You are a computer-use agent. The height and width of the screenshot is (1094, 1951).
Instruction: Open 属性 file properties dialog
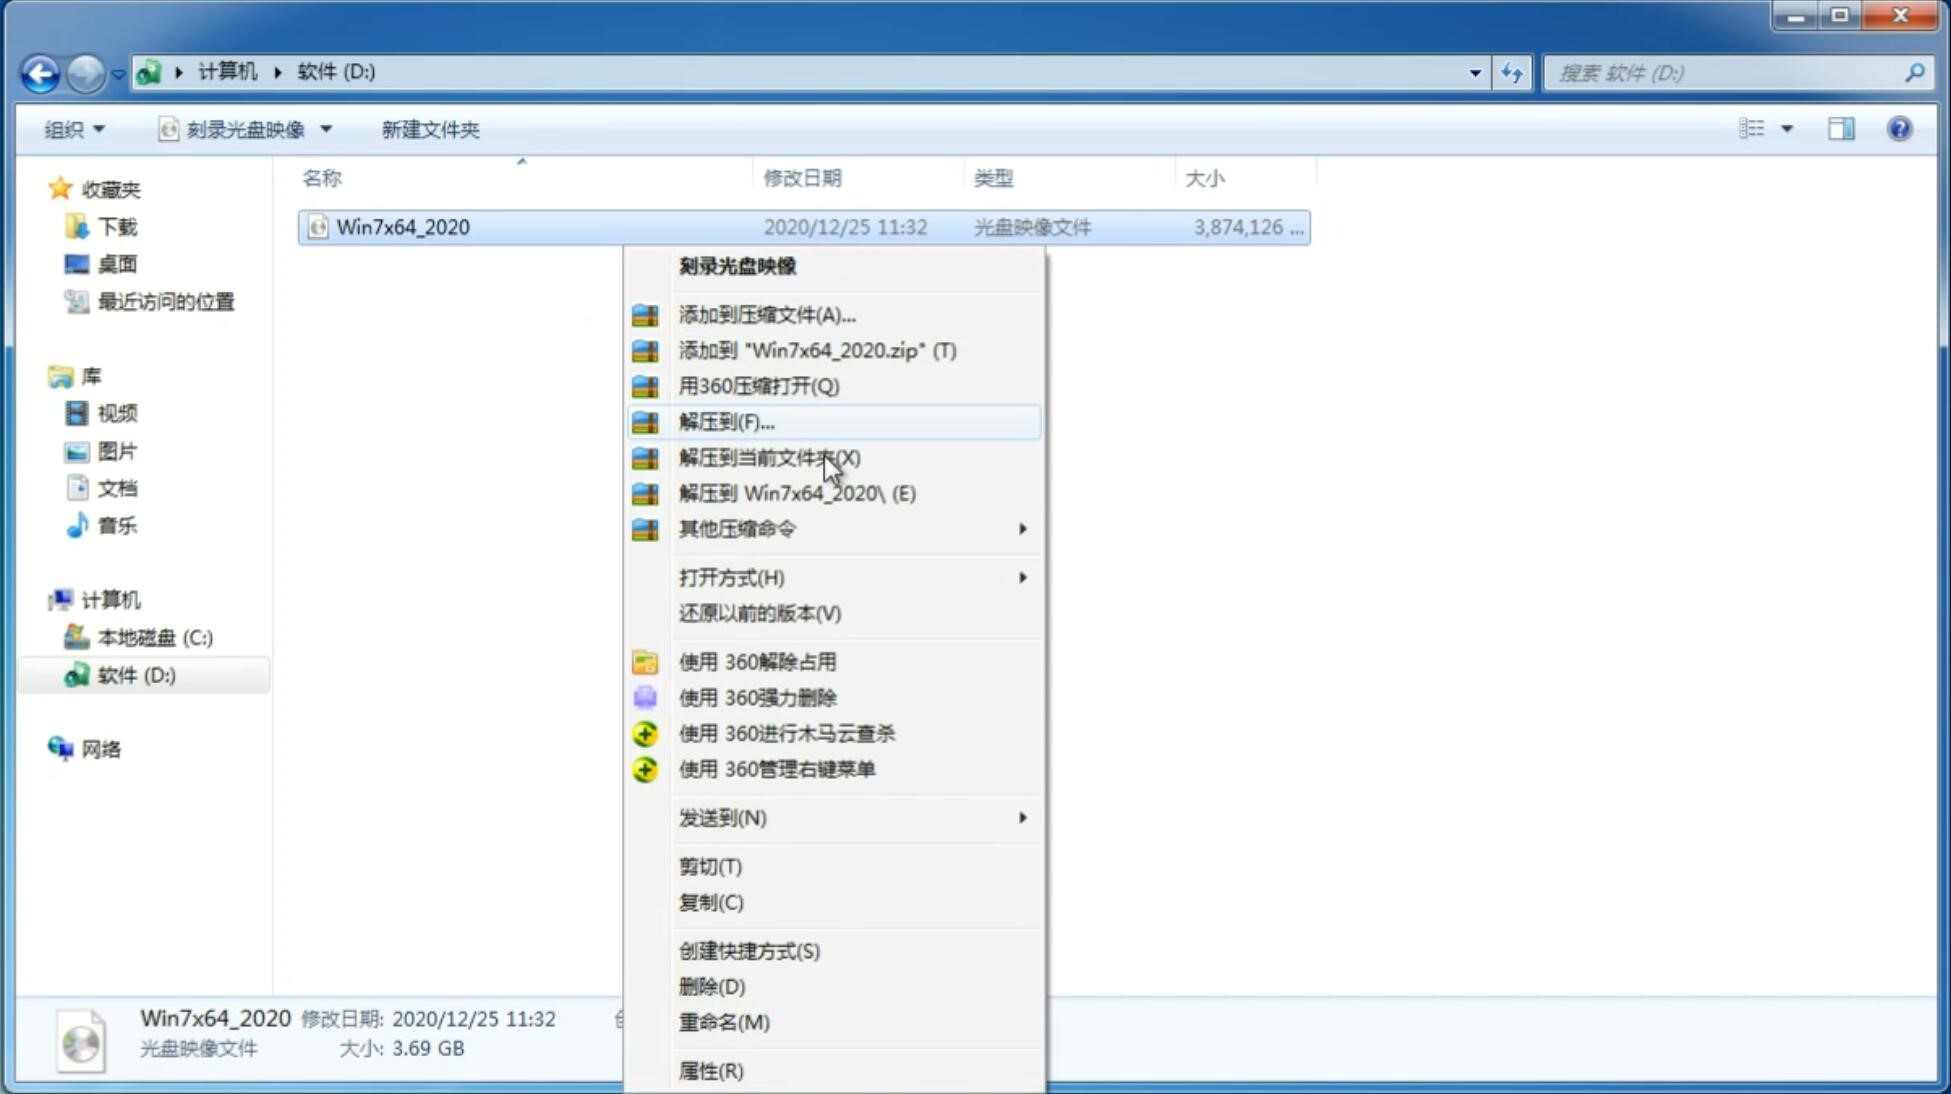710,1070
